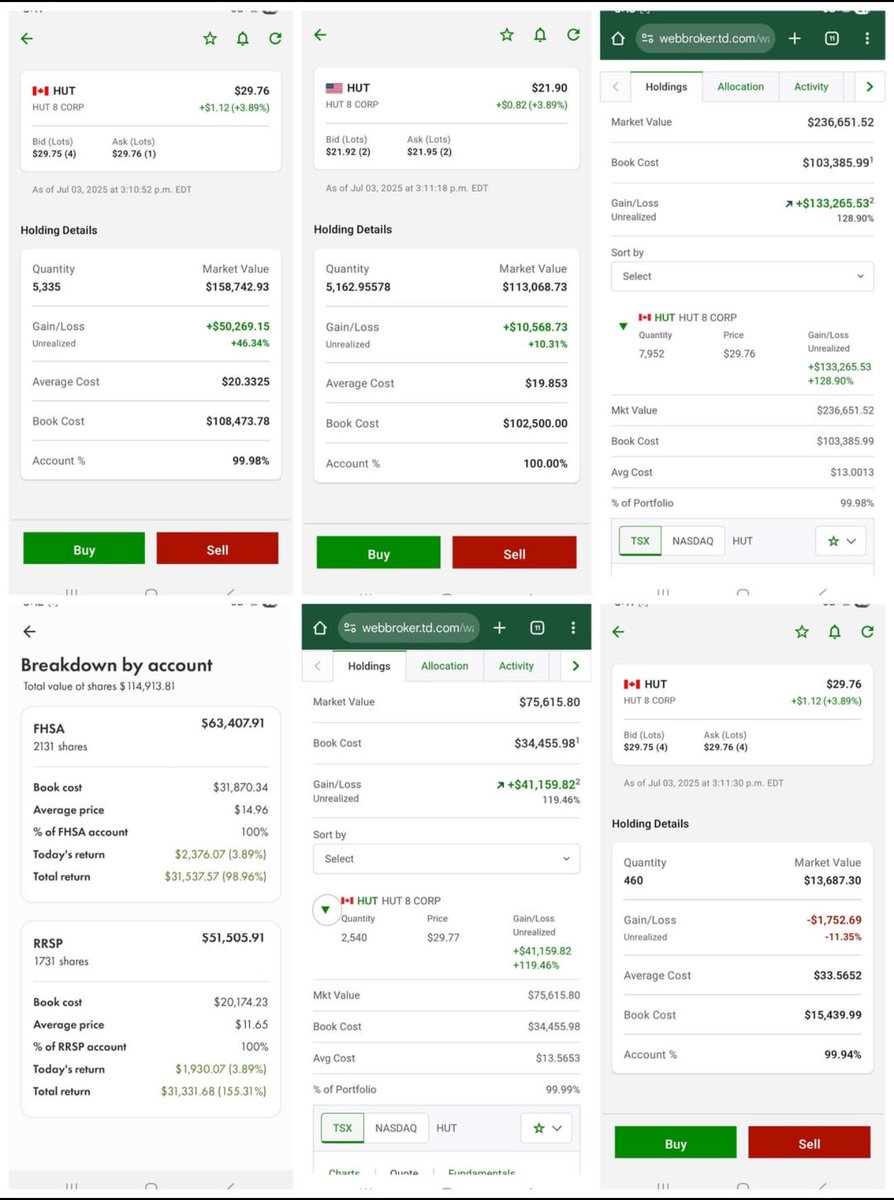894x1200 pixels.
Task: Open tab switcher (11) above the $75,615.80 holdings
Action: pos(537,628)
